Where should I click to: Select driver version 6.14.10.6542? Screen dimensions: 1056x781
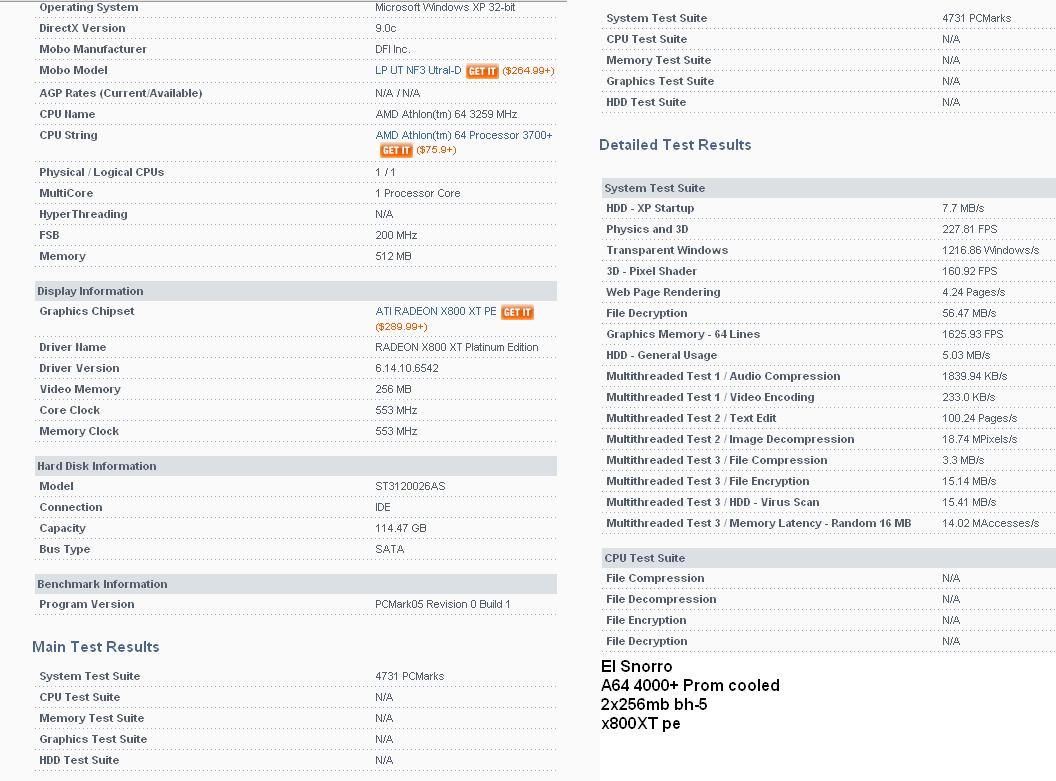(407, 368)
